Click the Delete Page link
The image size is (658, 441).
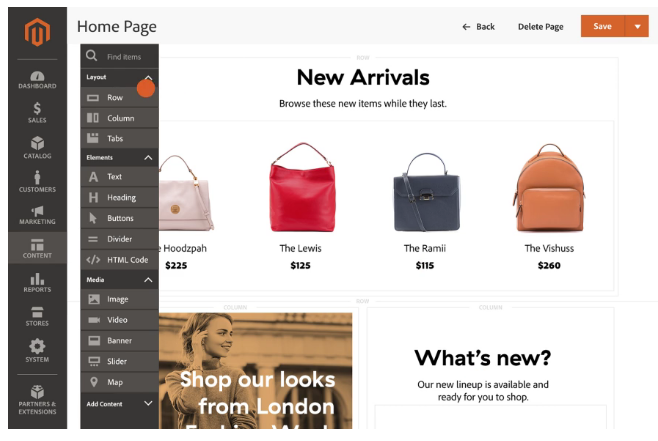(540, 27)
